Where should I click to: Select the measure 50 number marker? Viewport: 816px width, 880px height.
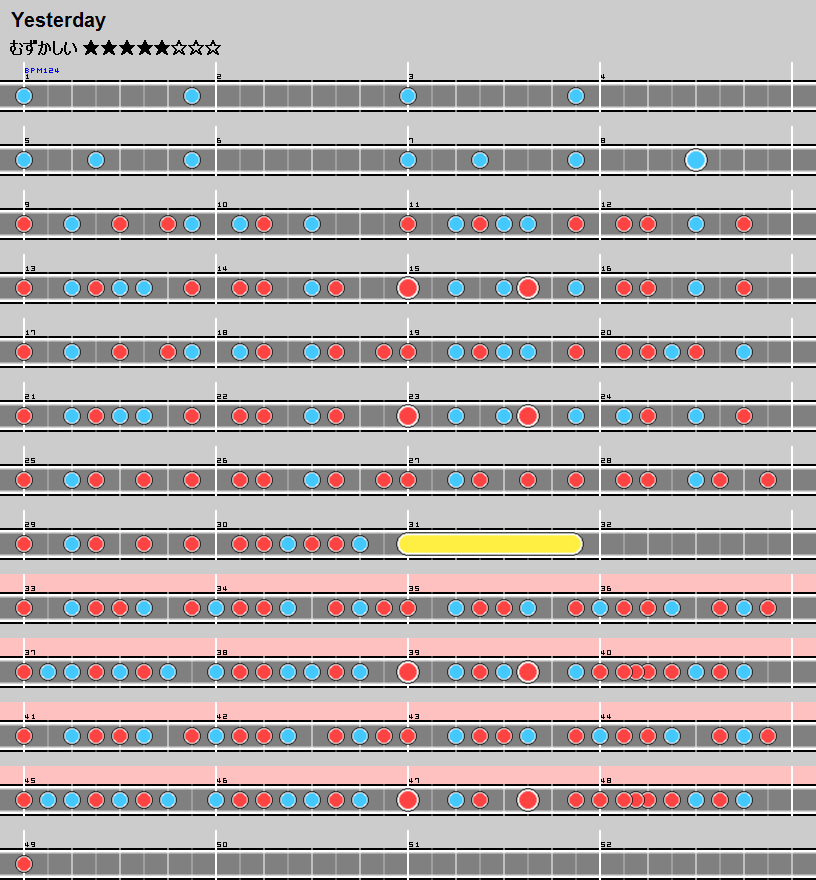pos(221,844)
